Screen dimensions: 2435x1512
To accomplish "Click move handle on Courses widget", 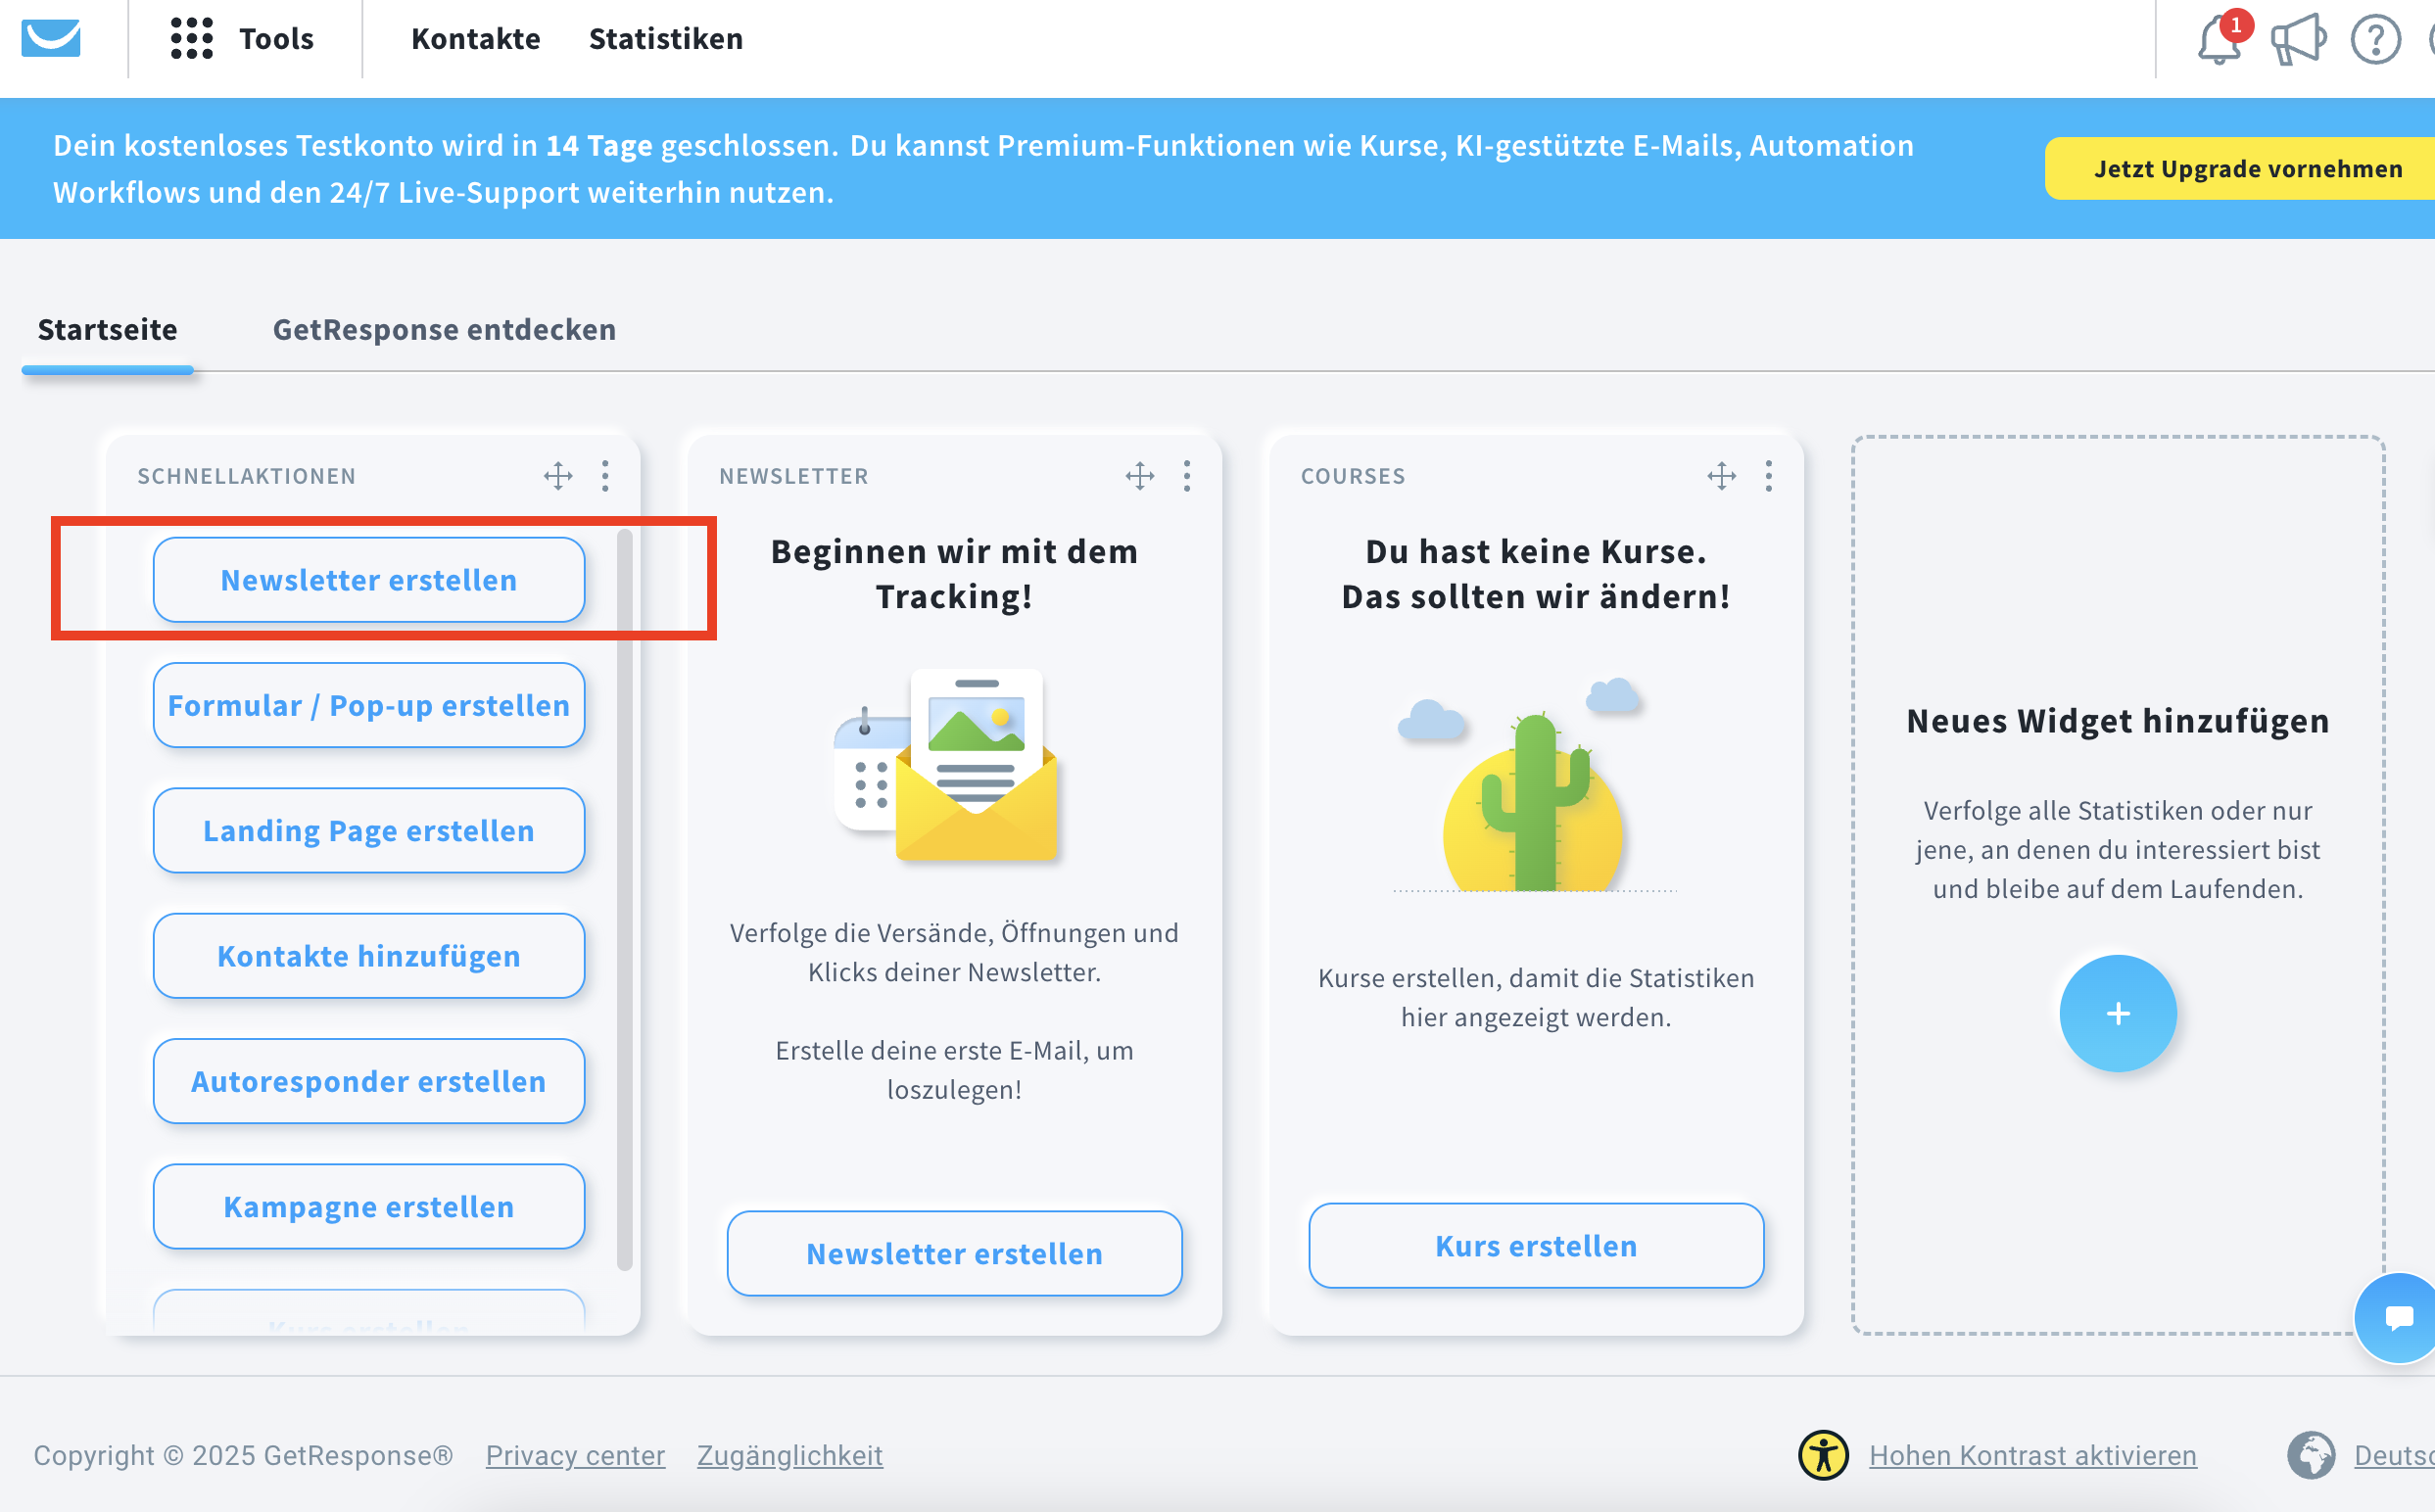I will tap(1722, 476).
